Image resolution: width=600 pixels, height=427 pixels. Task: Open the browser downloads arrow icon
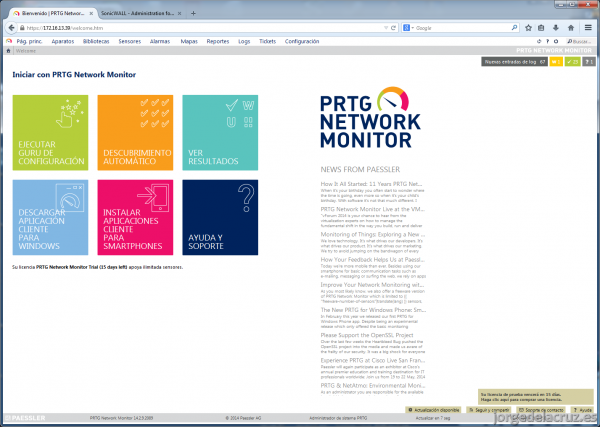(556, 28)
